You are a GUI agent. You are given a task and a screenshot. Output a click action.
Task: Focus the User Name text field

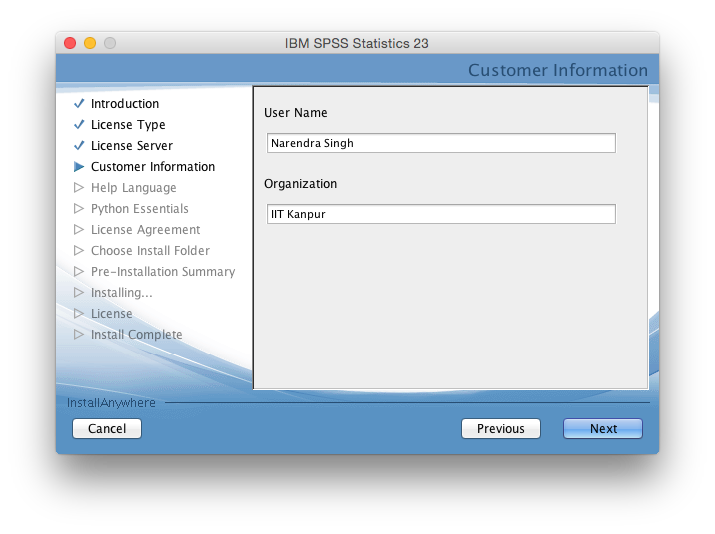[x=440, y=143]
